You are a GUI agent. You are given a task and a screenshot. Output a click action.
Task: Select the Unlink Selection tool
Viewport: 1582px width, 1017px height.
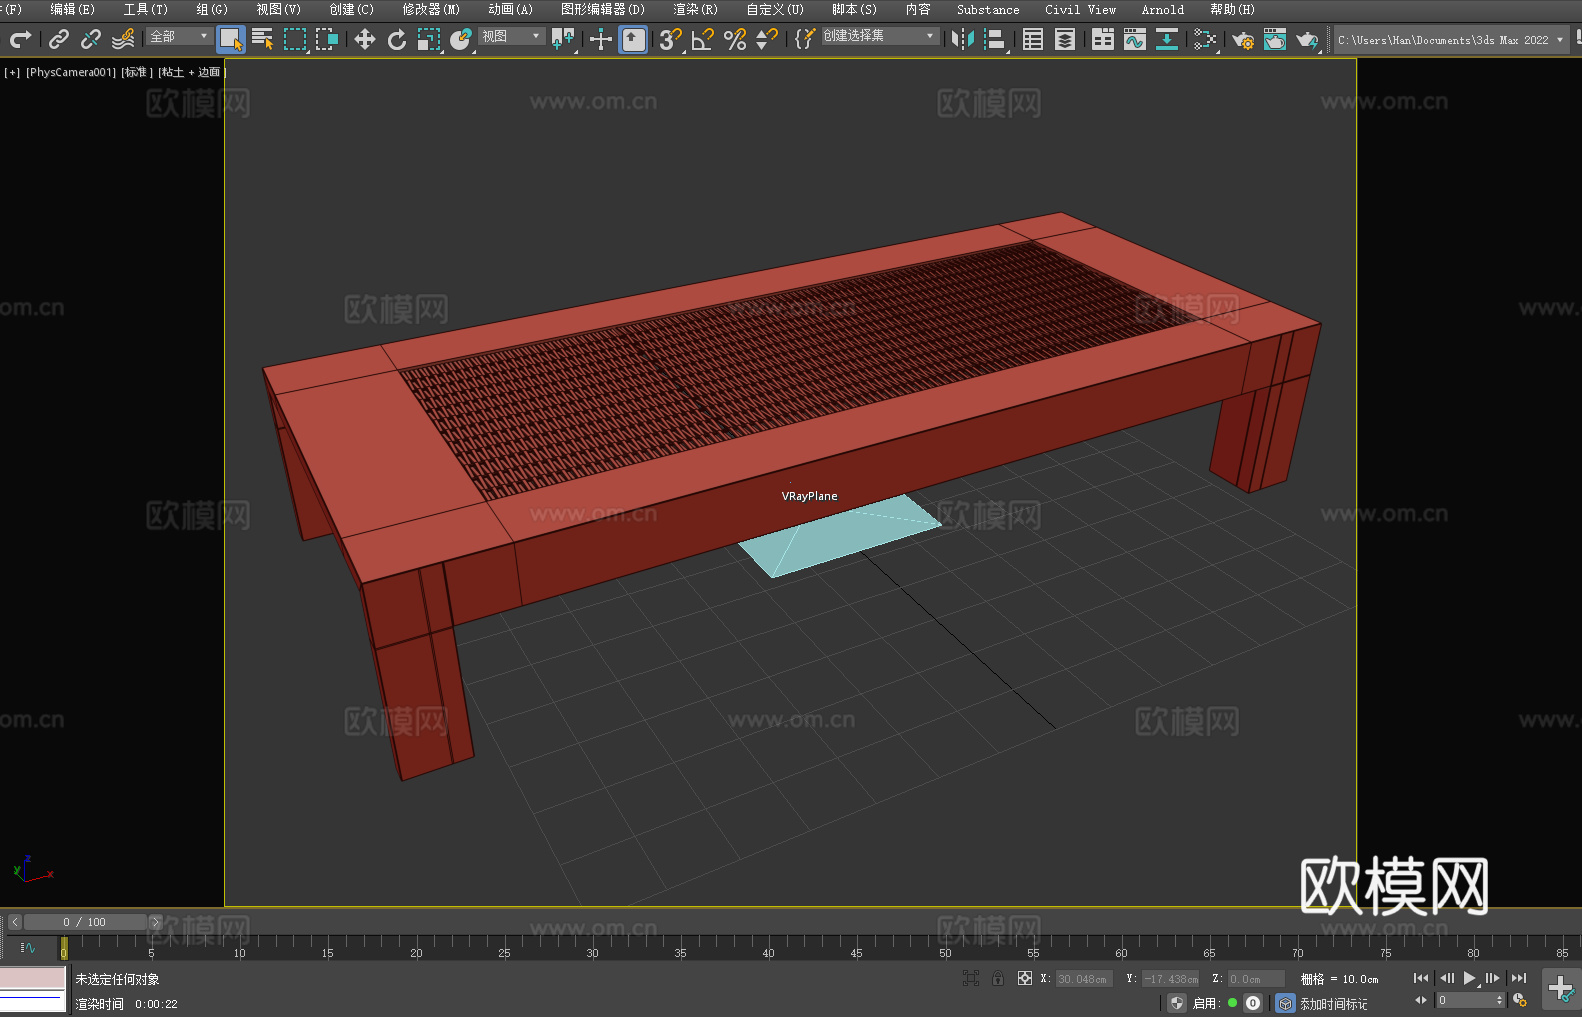(91, 39)
